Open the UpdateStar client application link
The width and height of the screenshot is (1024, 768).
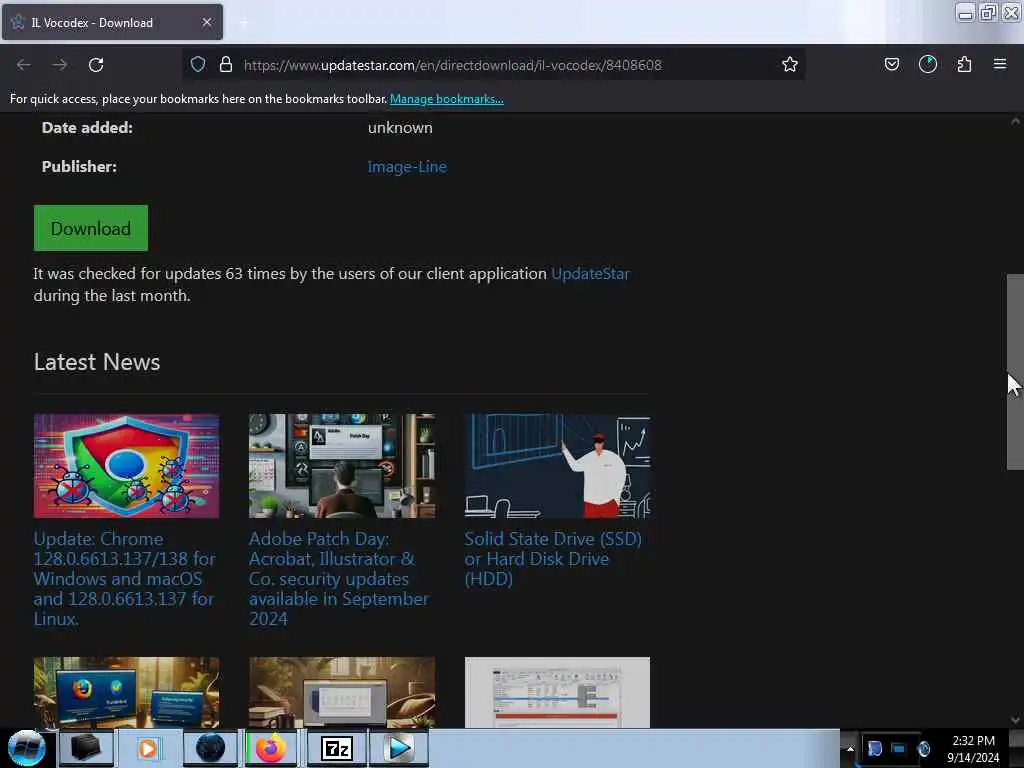(590, 274)
